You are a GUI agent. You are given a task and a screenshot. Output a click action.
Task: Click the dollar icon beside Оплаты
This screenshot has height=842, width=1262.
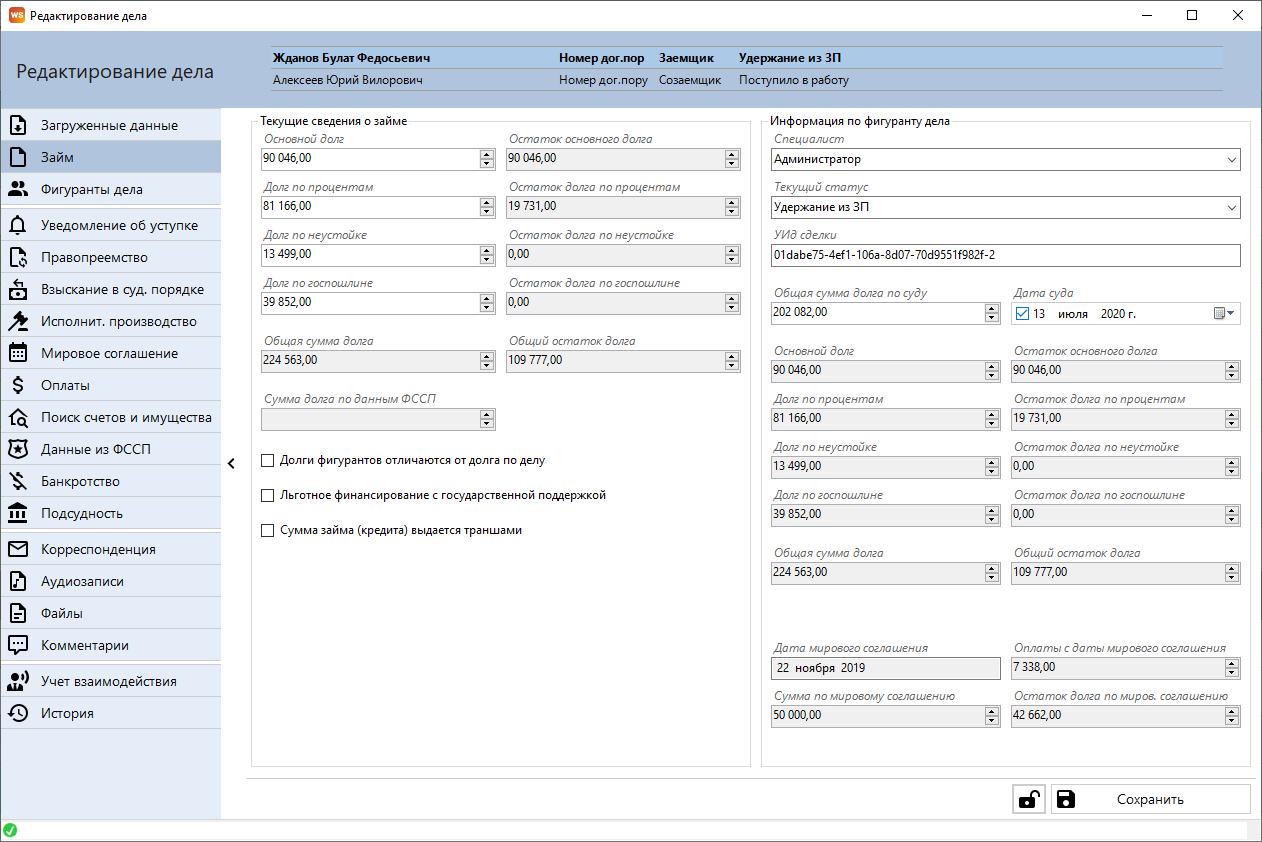pyautogui.click(x=18, y=385)
